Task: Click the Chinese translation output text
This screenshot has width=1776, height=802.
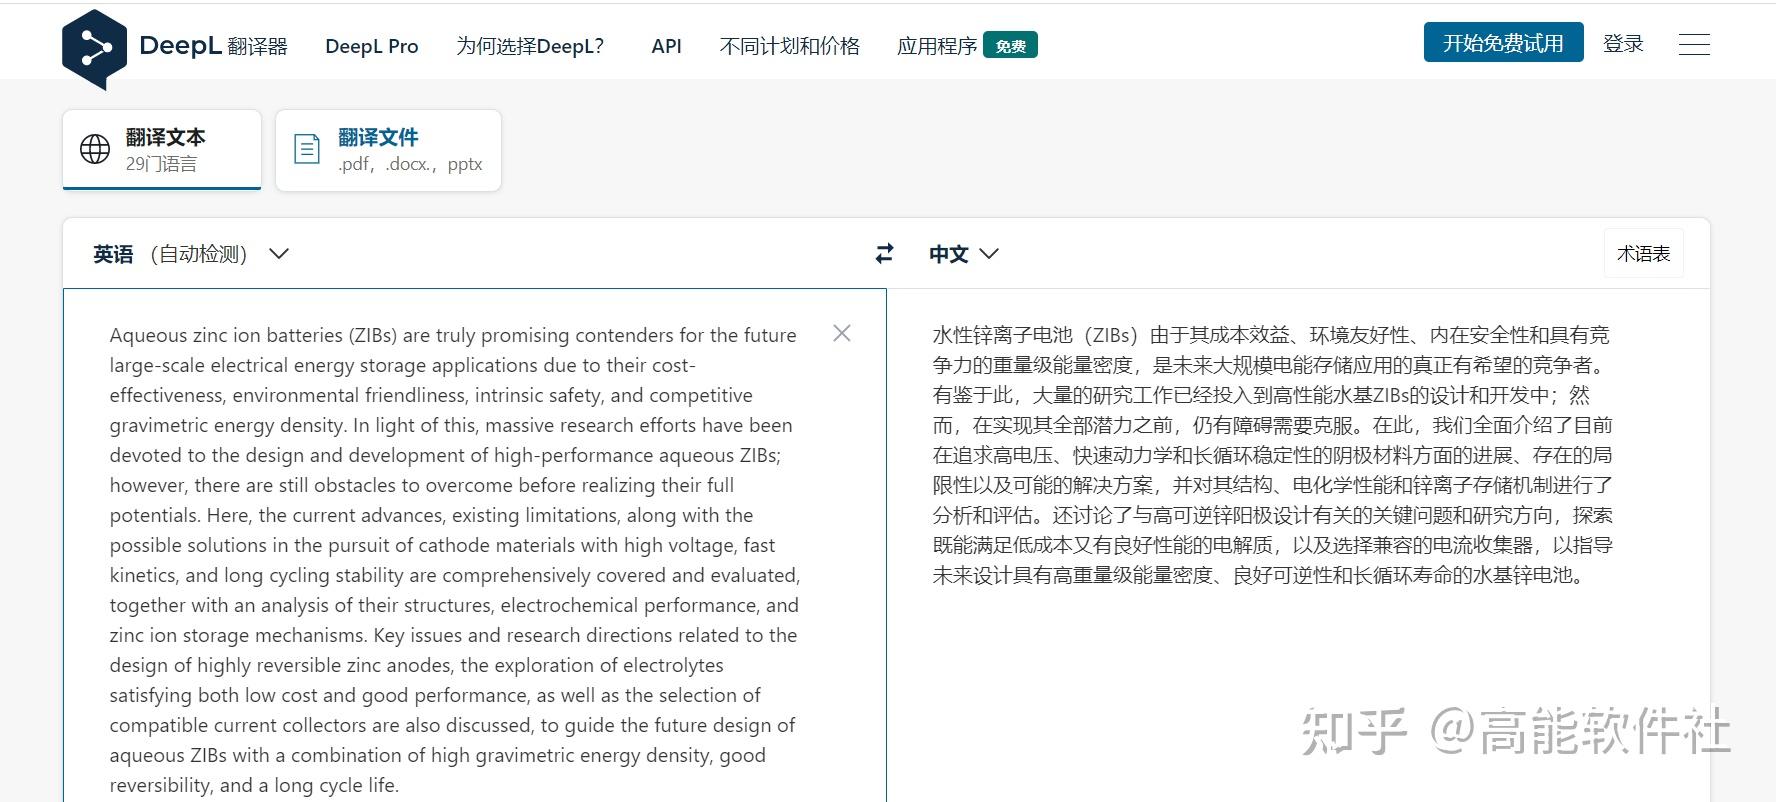Action: click(x=1272, y=455)
